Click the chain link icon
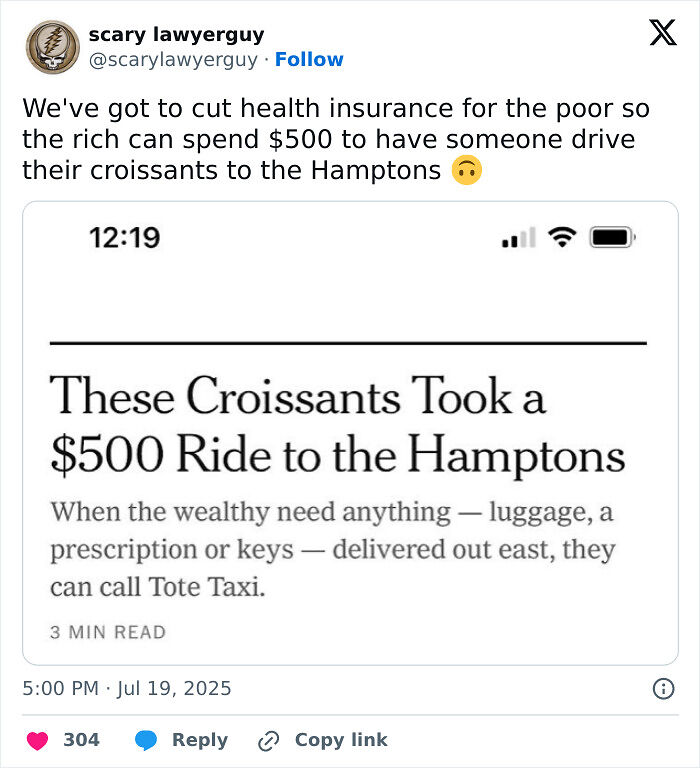 point(268,741)
